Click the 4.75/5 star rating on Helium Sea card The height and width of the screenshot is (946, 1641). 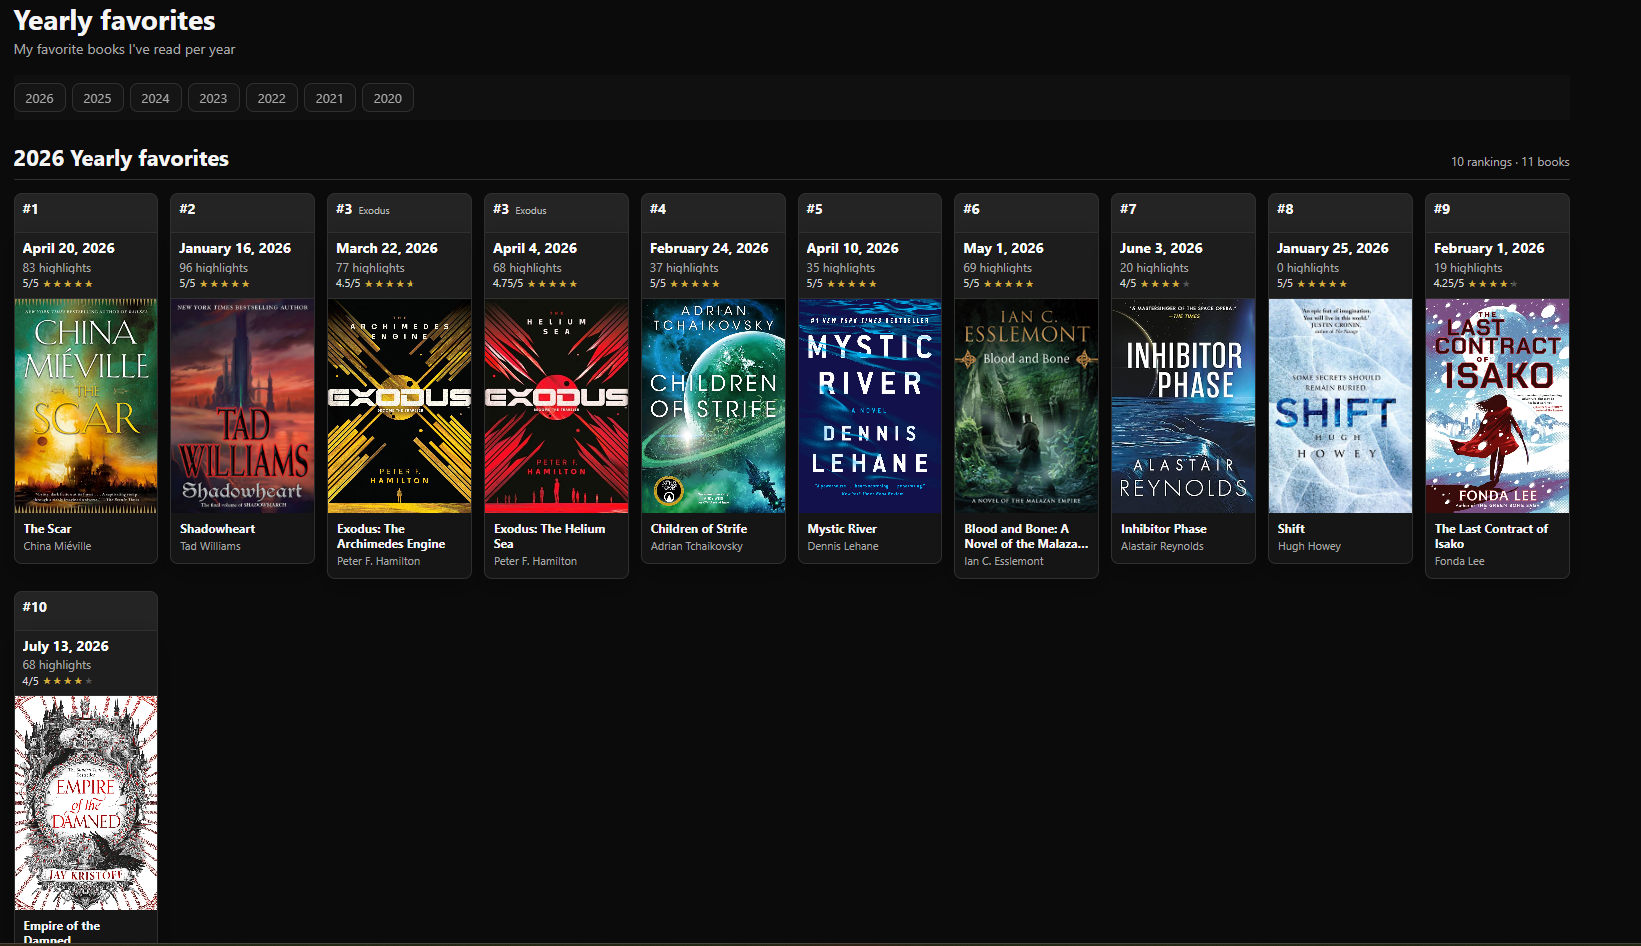(535, 284)
